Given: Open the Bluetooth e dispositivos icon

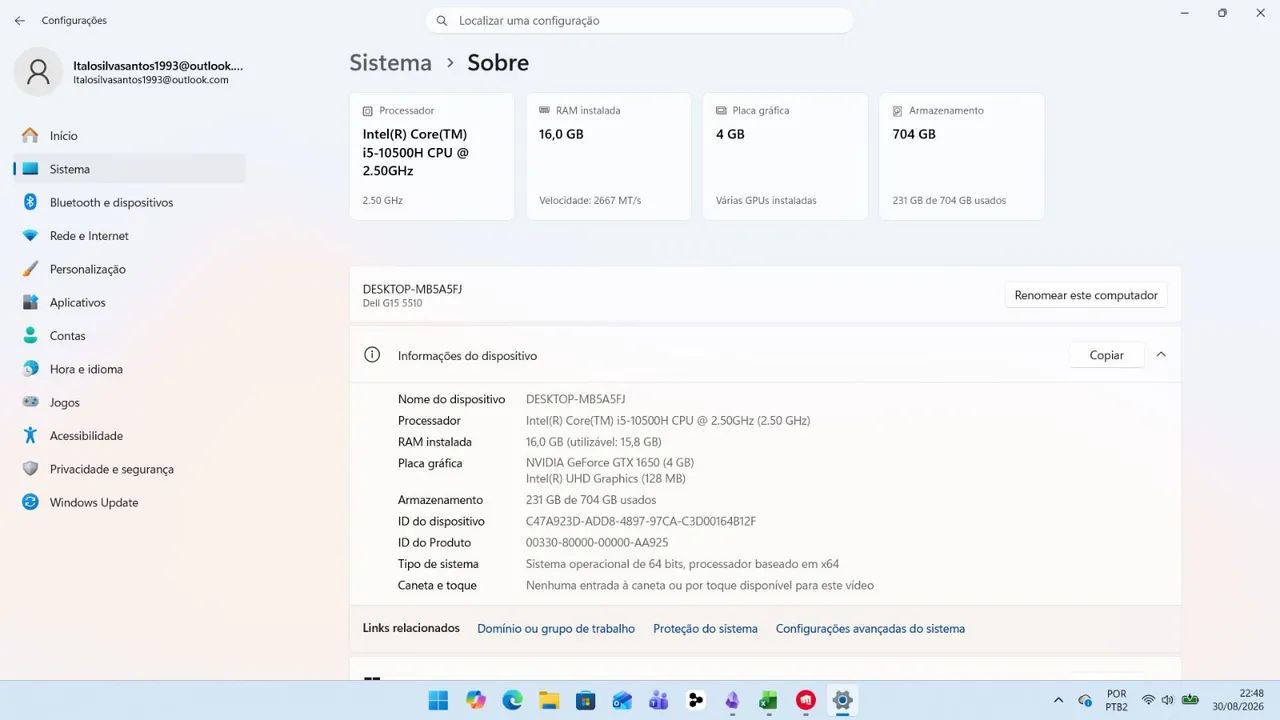Looking at the screenshot, I should pyautogui.click(x=30, y=202).
